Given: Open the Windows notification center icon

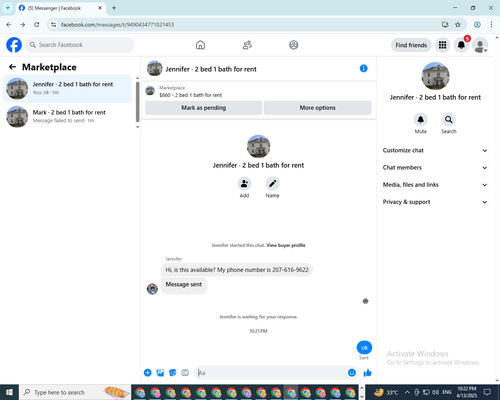Looking at the screenshot, I should click(x=487, y=392).
